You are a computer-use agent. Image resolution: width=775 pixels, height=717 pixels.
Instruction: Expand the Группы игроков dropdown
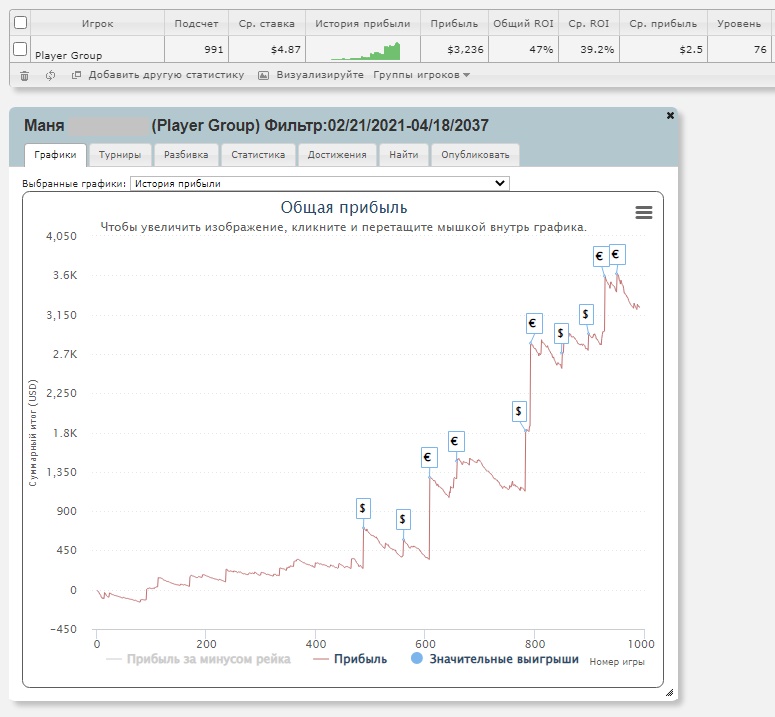pos(421,75)
